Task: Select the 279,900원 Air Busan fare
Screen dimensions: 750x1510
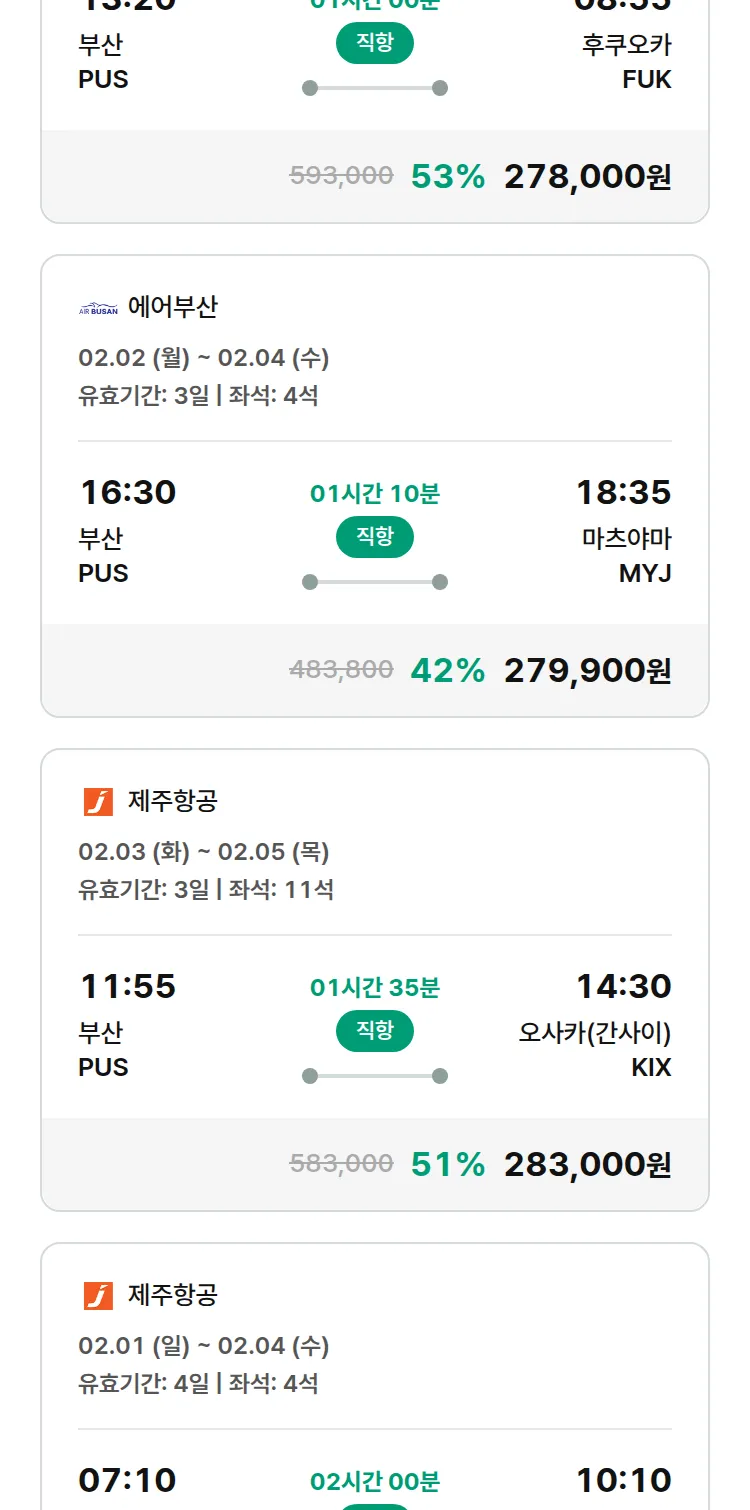Action: (x=587, y=670)
